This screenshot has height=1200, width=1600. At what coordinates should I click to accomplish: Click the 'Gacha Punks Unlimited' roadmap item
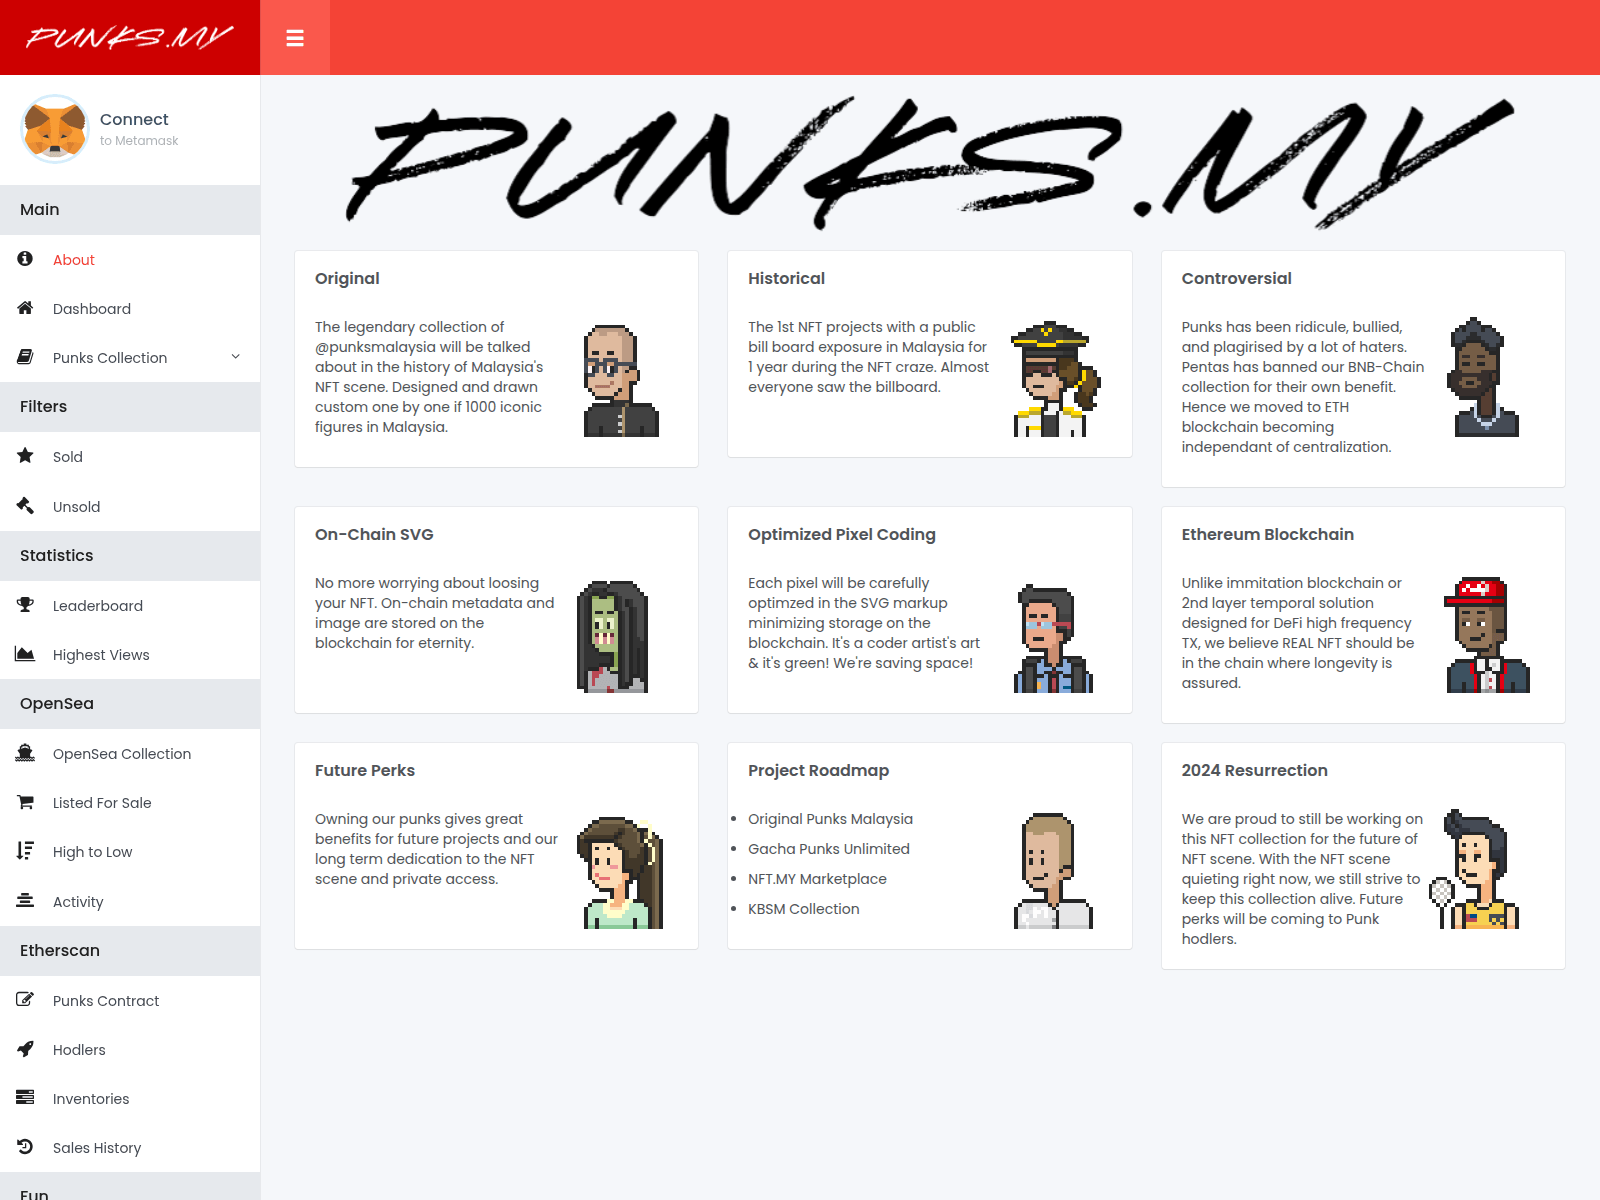pyautogui.click(x=829, y=849)
